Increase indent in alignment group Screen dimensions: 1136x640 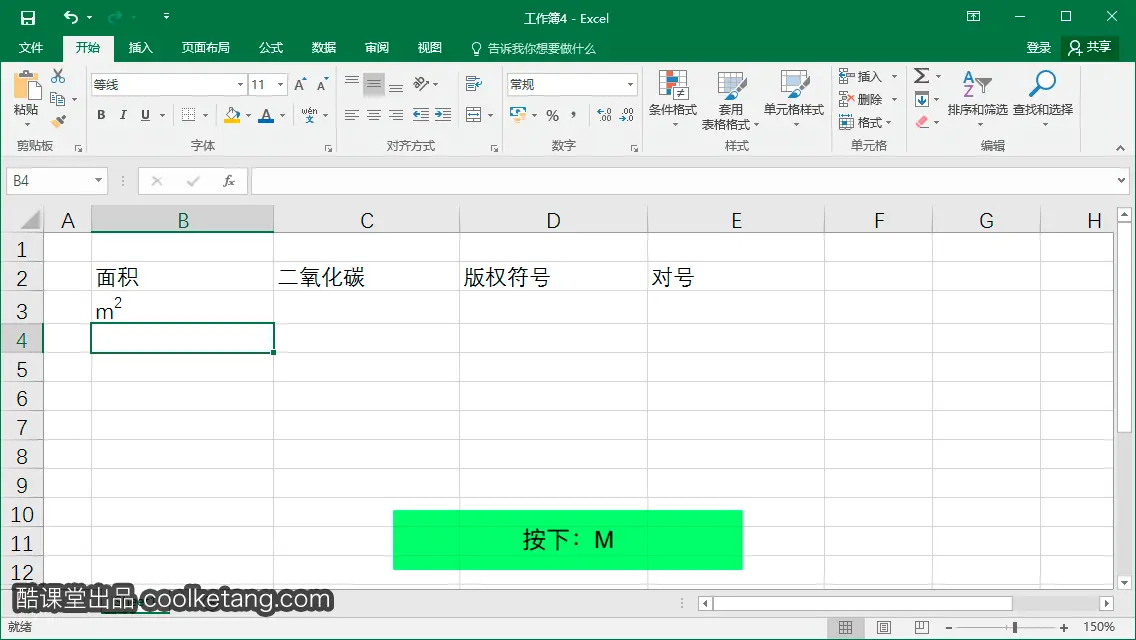click(x=443, y=115)
